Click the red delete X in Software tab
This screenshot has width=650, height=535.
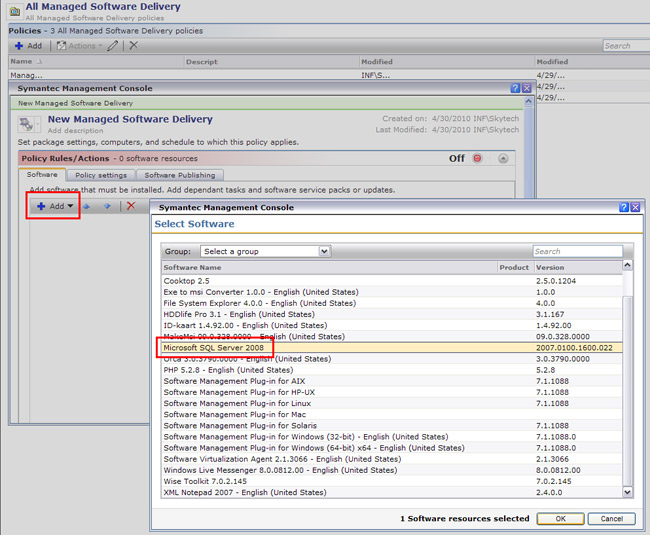click(x=131, y=206)
